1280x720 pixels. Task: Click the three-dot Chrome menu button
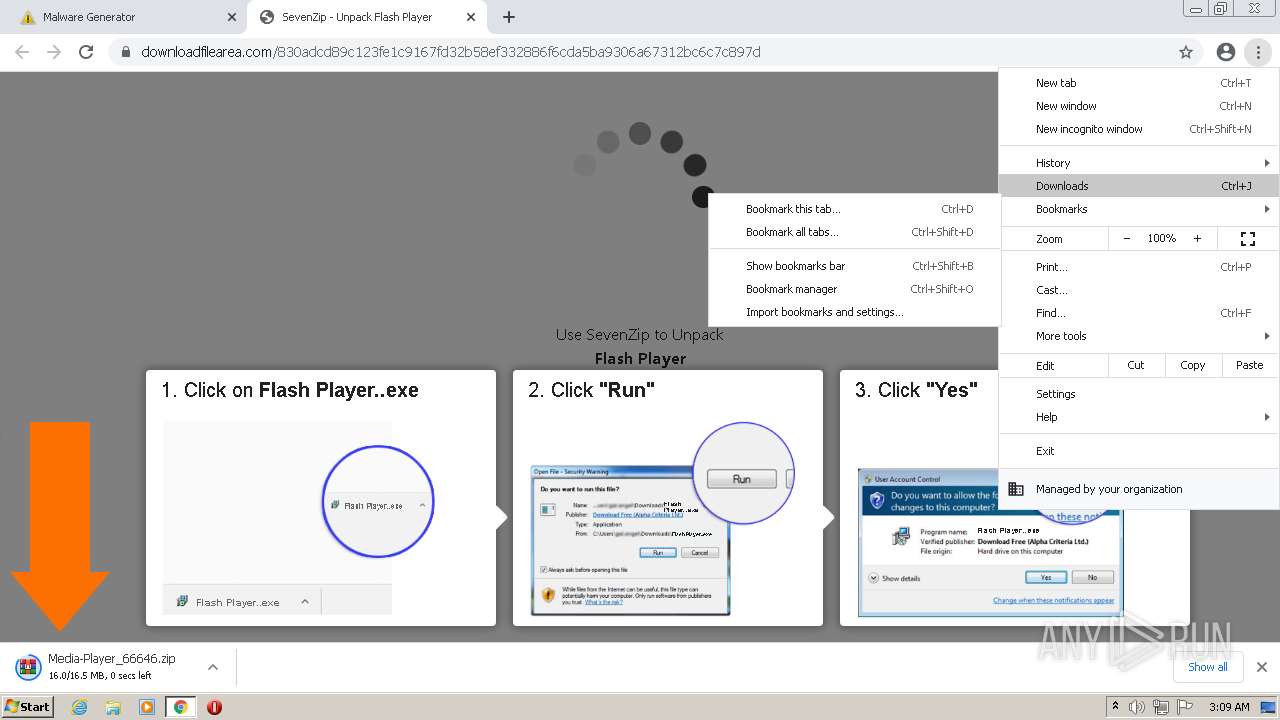(x=1258, y=52)
